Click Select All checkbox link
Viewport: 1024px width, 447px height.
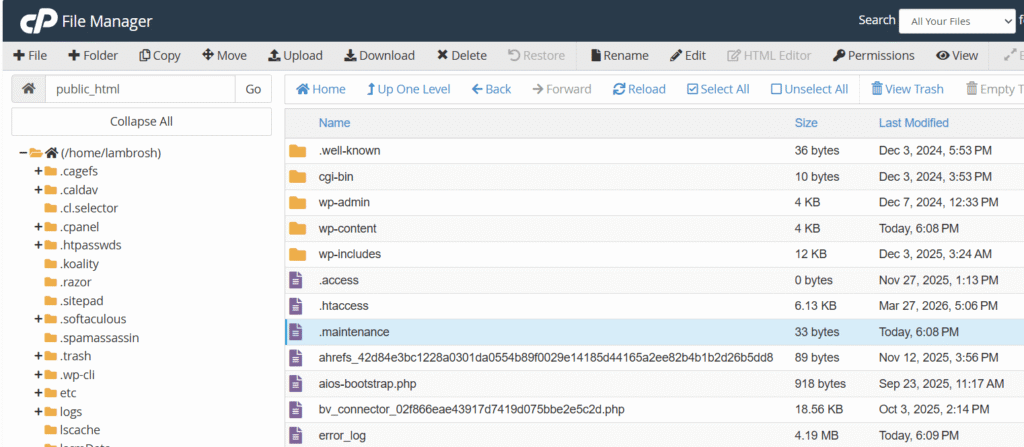(x=718, y=89)
